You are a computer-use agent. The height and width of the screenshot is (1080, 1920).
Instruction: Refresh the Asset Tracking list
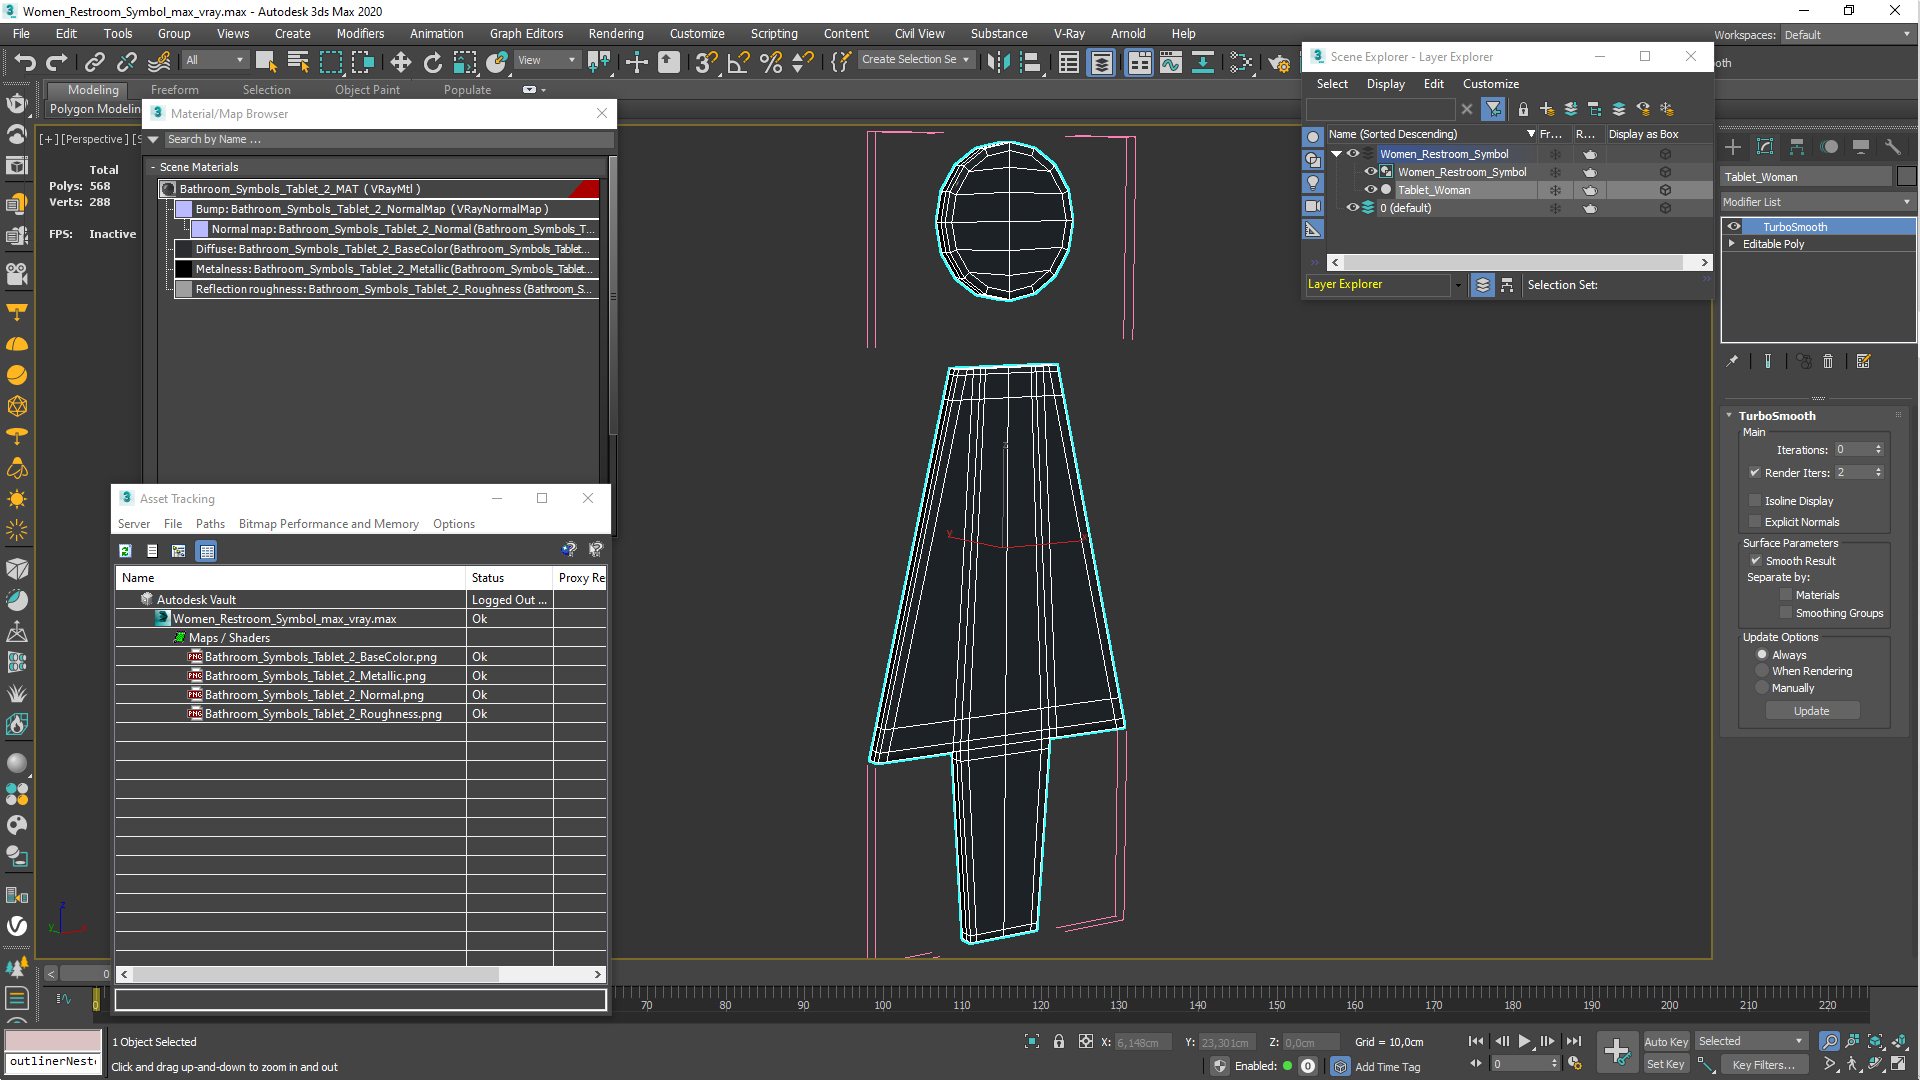coord(125,551)
